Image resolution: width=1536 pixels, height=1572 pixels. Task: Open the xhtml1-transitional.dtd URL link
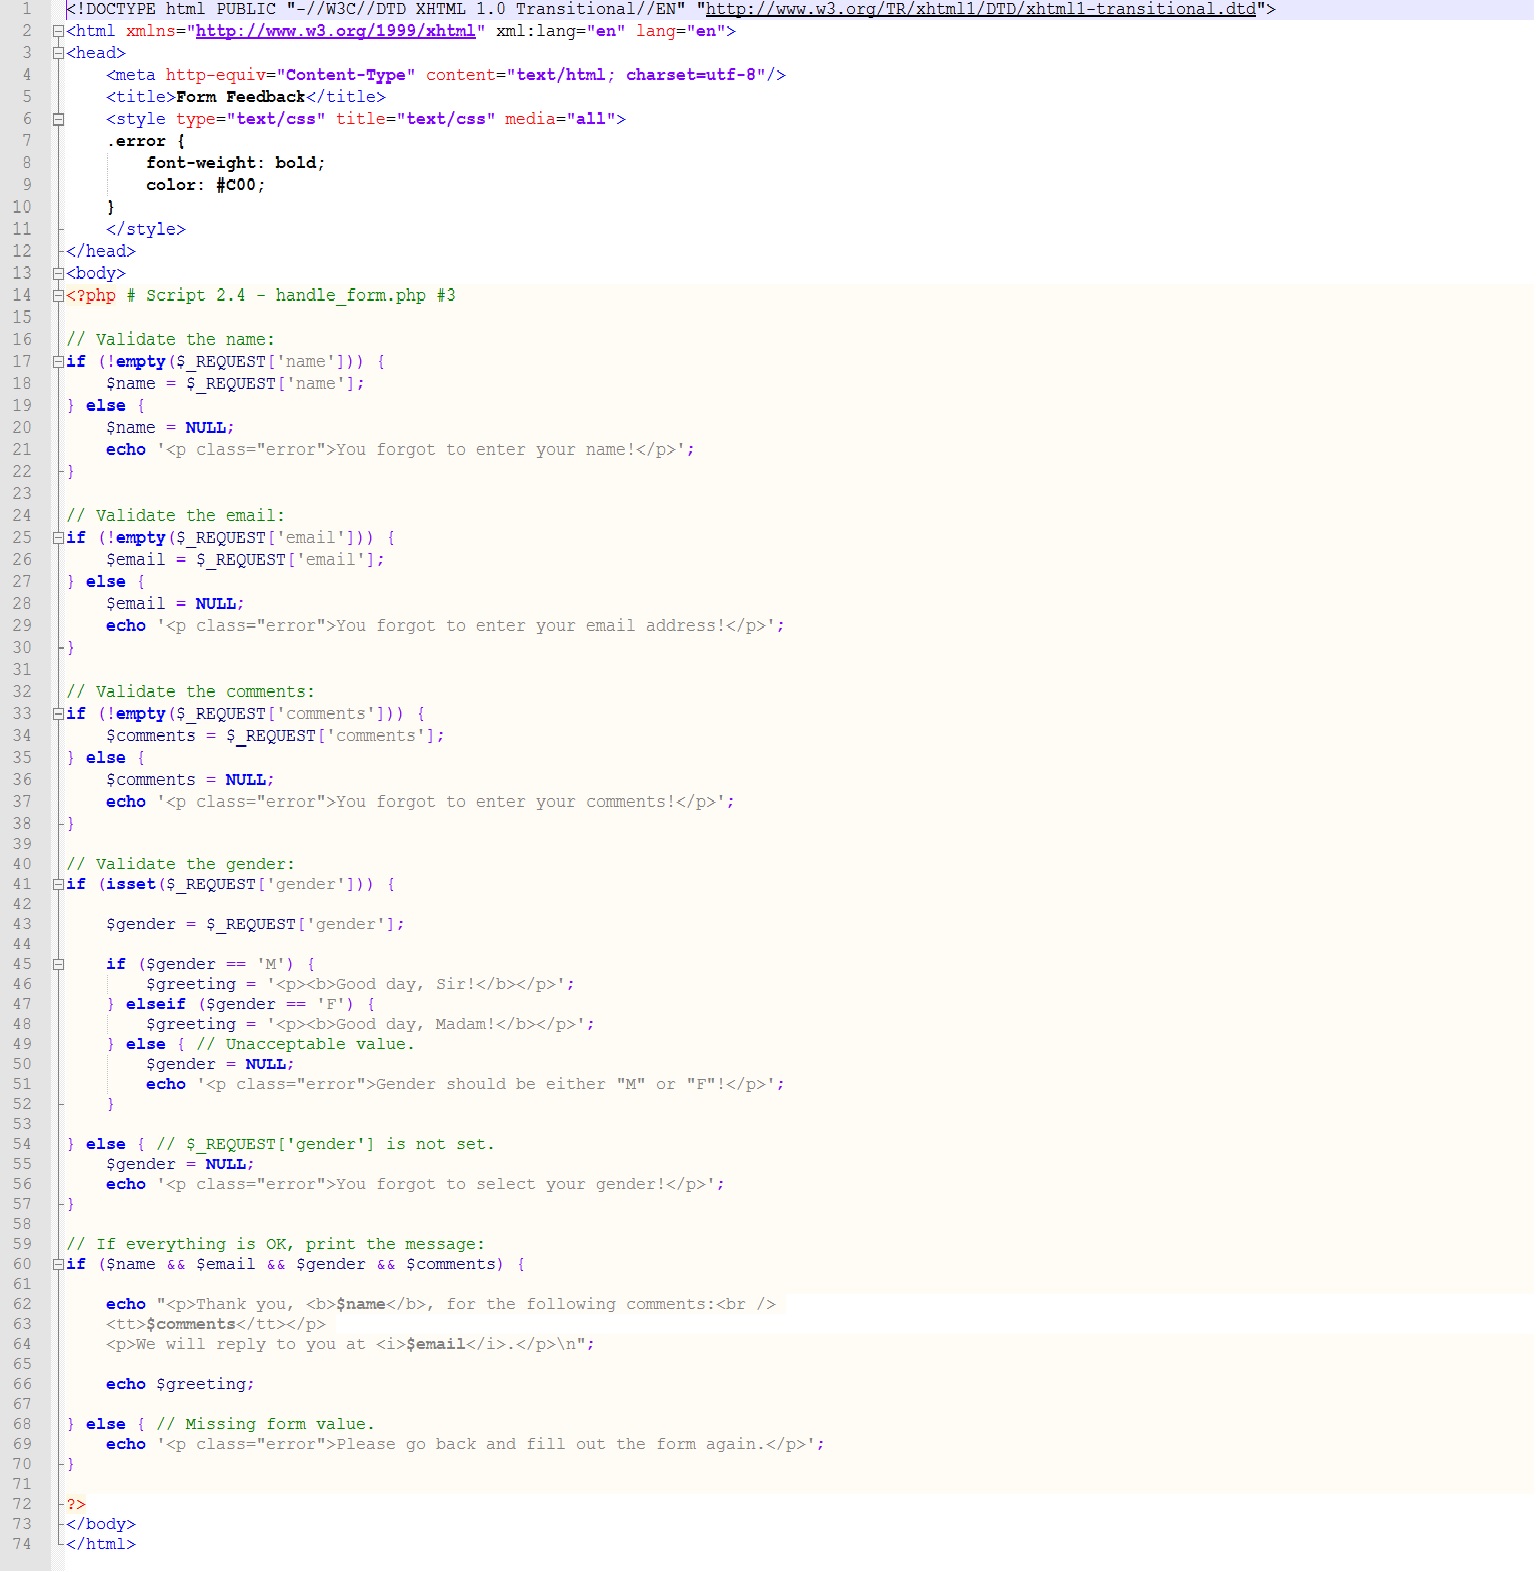981,9
